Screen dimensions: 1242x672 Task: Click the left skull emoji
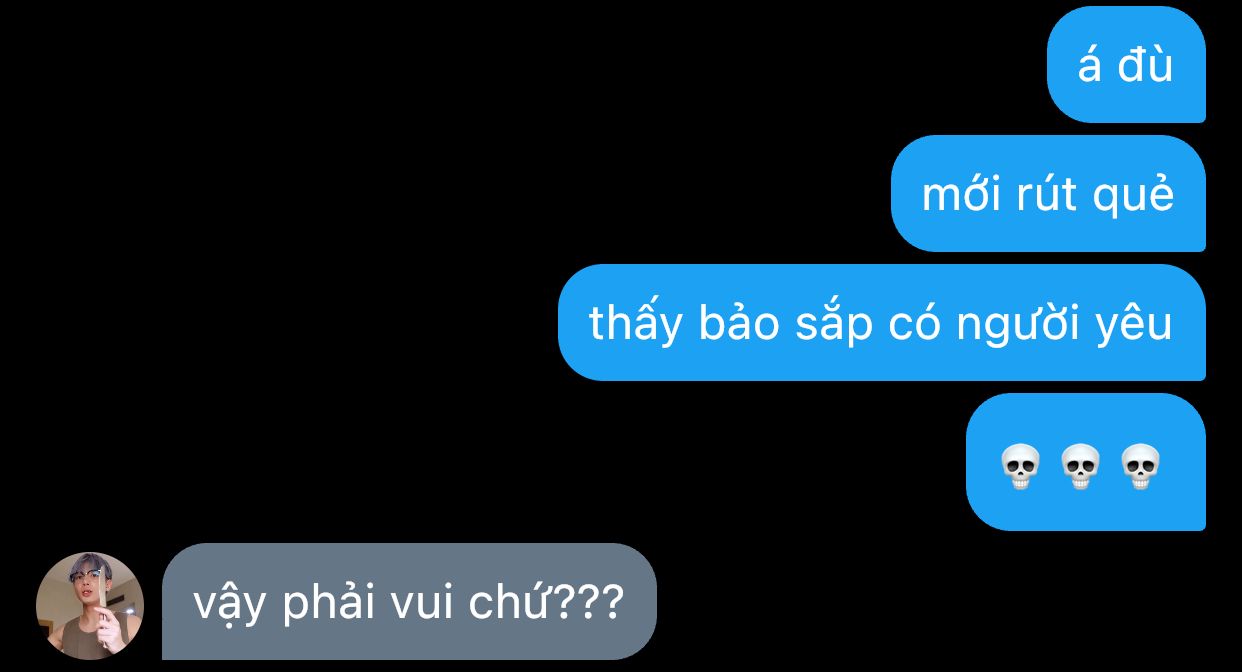coord(1021,467)
